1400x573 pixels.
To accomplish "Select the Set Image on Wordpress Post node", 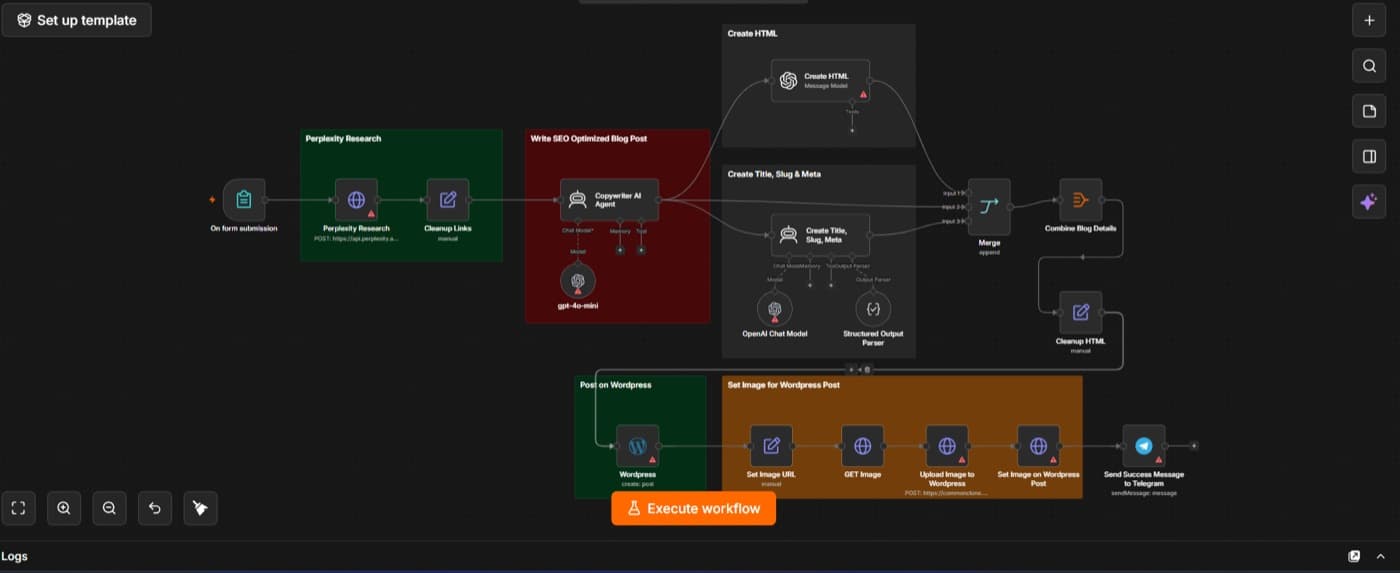I will coord(1038,446).
